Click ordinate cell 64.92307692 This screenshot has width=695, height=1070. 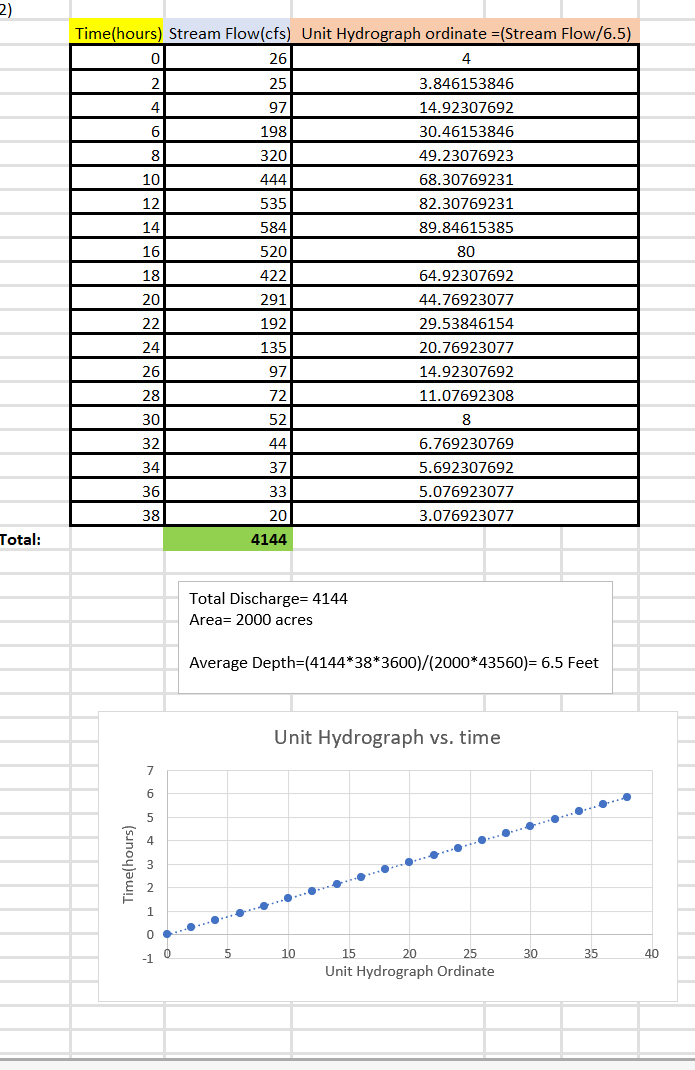(466, 275)
